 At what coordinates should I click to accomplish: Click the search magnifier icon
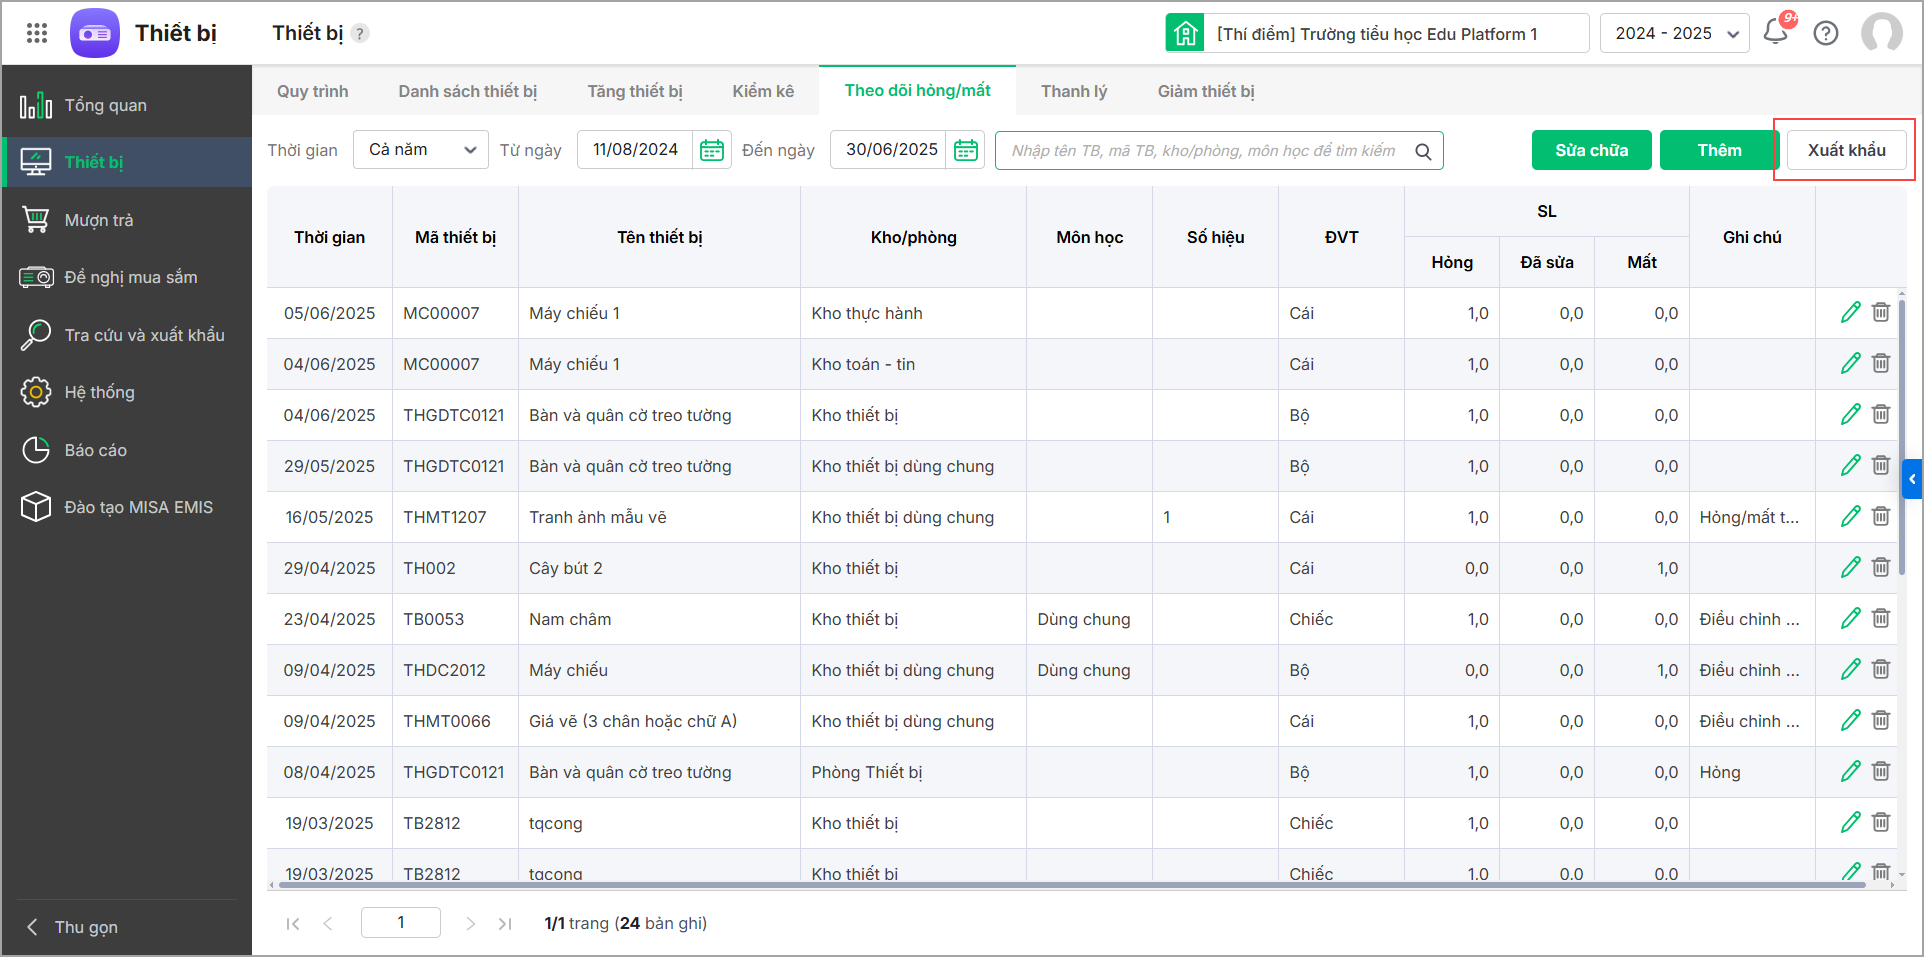click(1423, 151)
